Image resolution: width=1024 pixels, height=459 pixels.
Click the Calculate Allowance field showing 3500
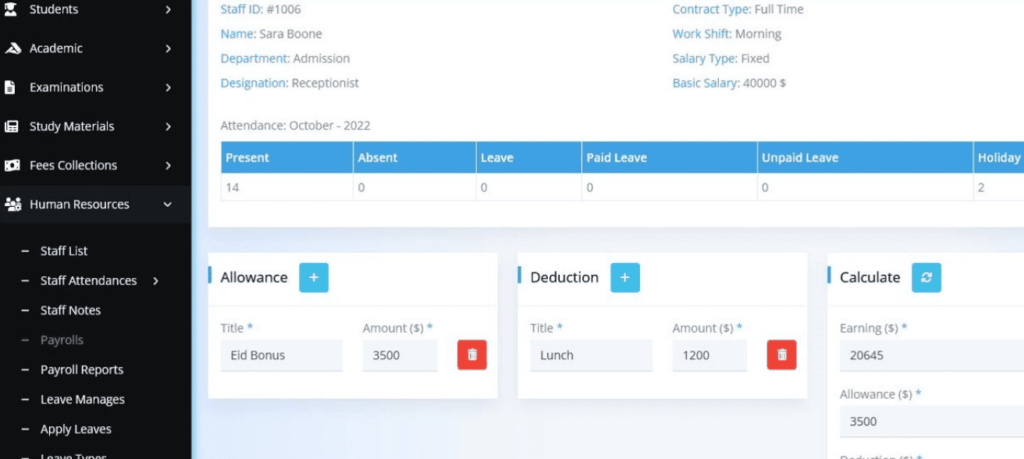pos(932,421)
